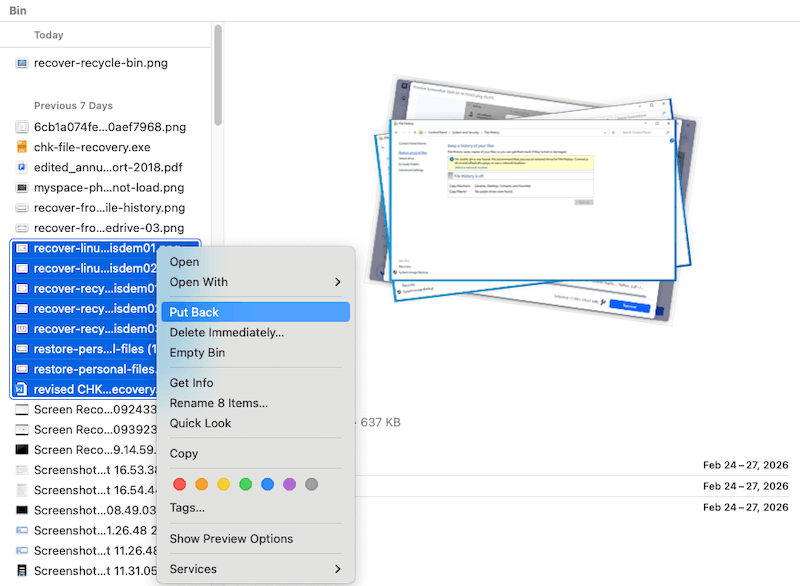This screenshot has height=586, width=800.
Task: Apply the green color tag
Action: click(x=245, y=484)
